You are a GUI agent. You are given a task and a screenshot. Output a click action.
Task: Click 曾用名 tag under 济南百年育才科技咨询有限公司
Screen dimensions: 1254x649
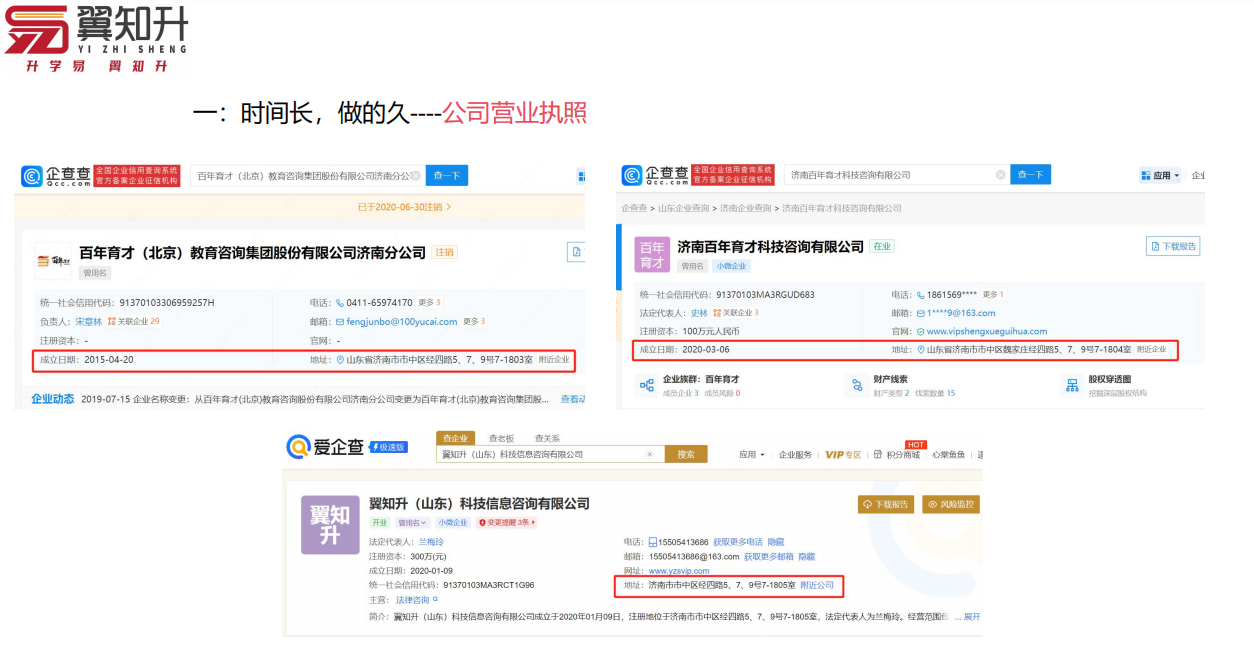(x=693, y=266)
